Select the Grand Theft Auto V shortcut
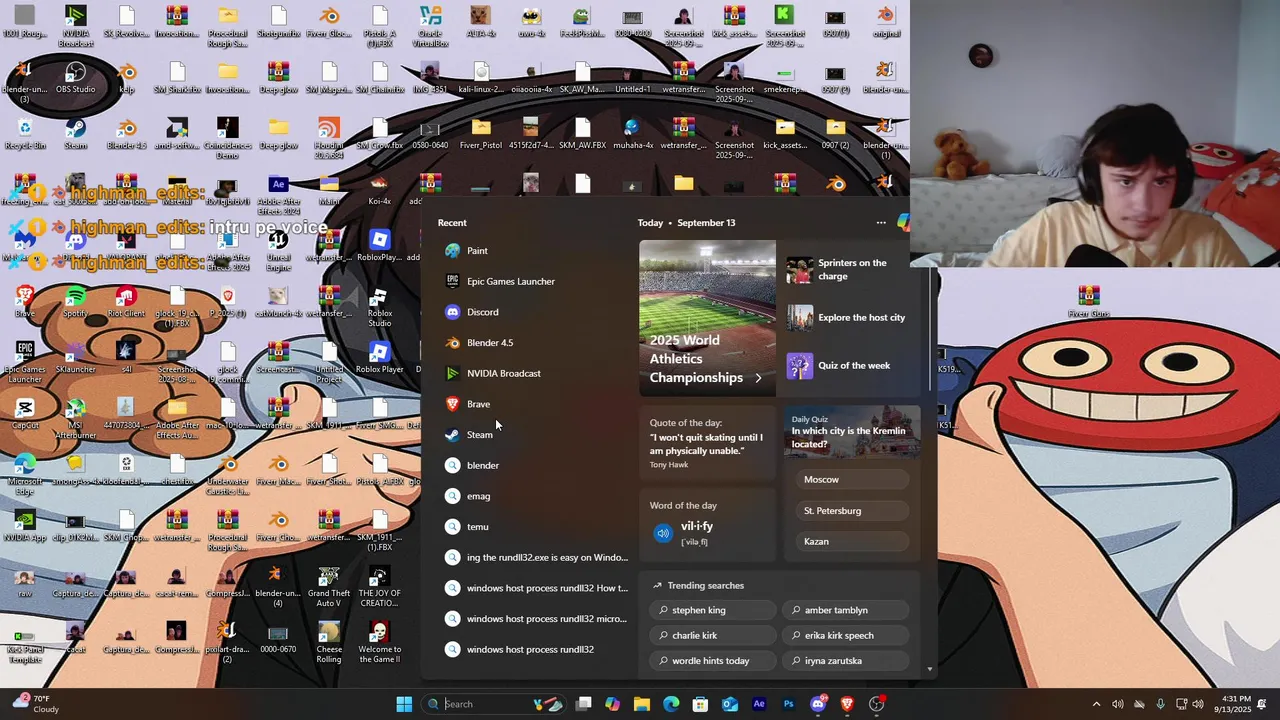 328,587
